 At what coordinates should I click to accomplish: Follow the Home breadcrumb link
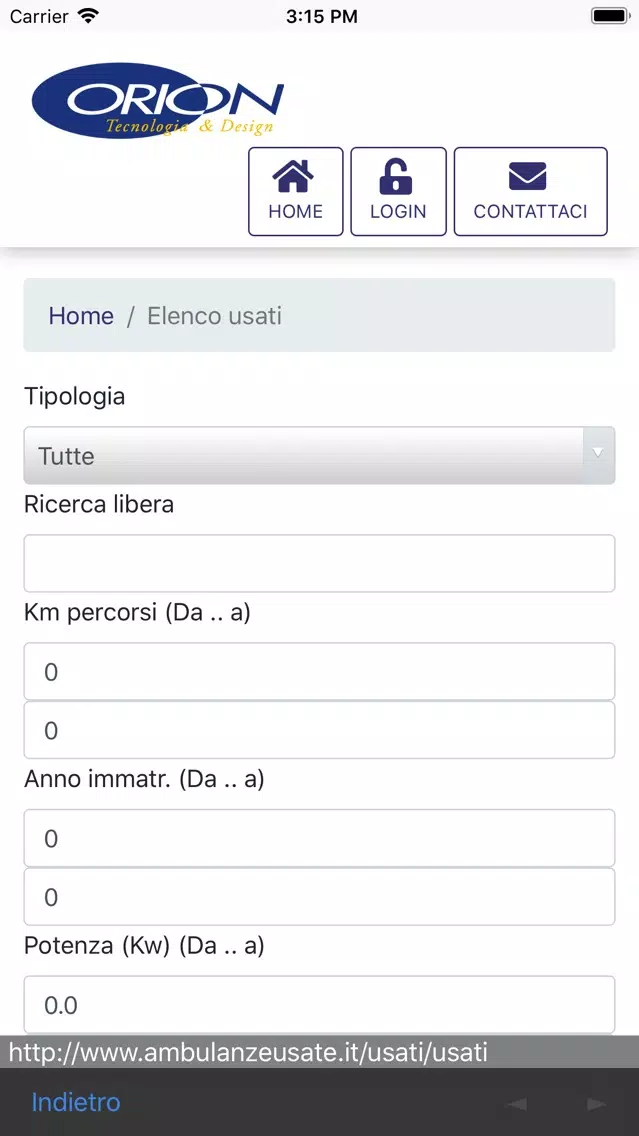point(81,316)
